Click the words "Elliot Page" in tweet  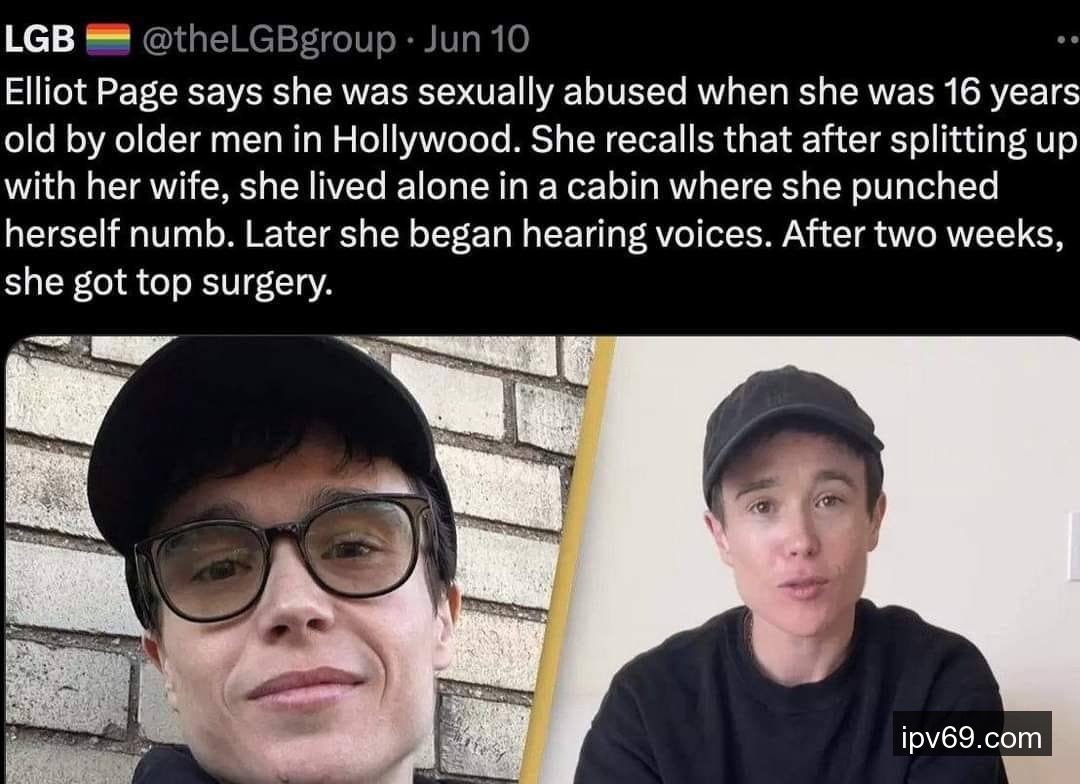point(91,92)
